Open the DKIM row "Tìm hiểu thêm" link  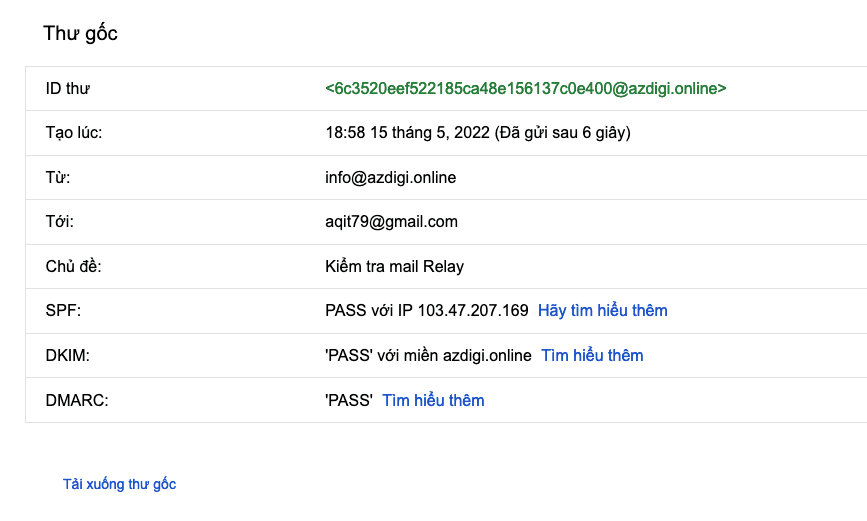point(592,356)
